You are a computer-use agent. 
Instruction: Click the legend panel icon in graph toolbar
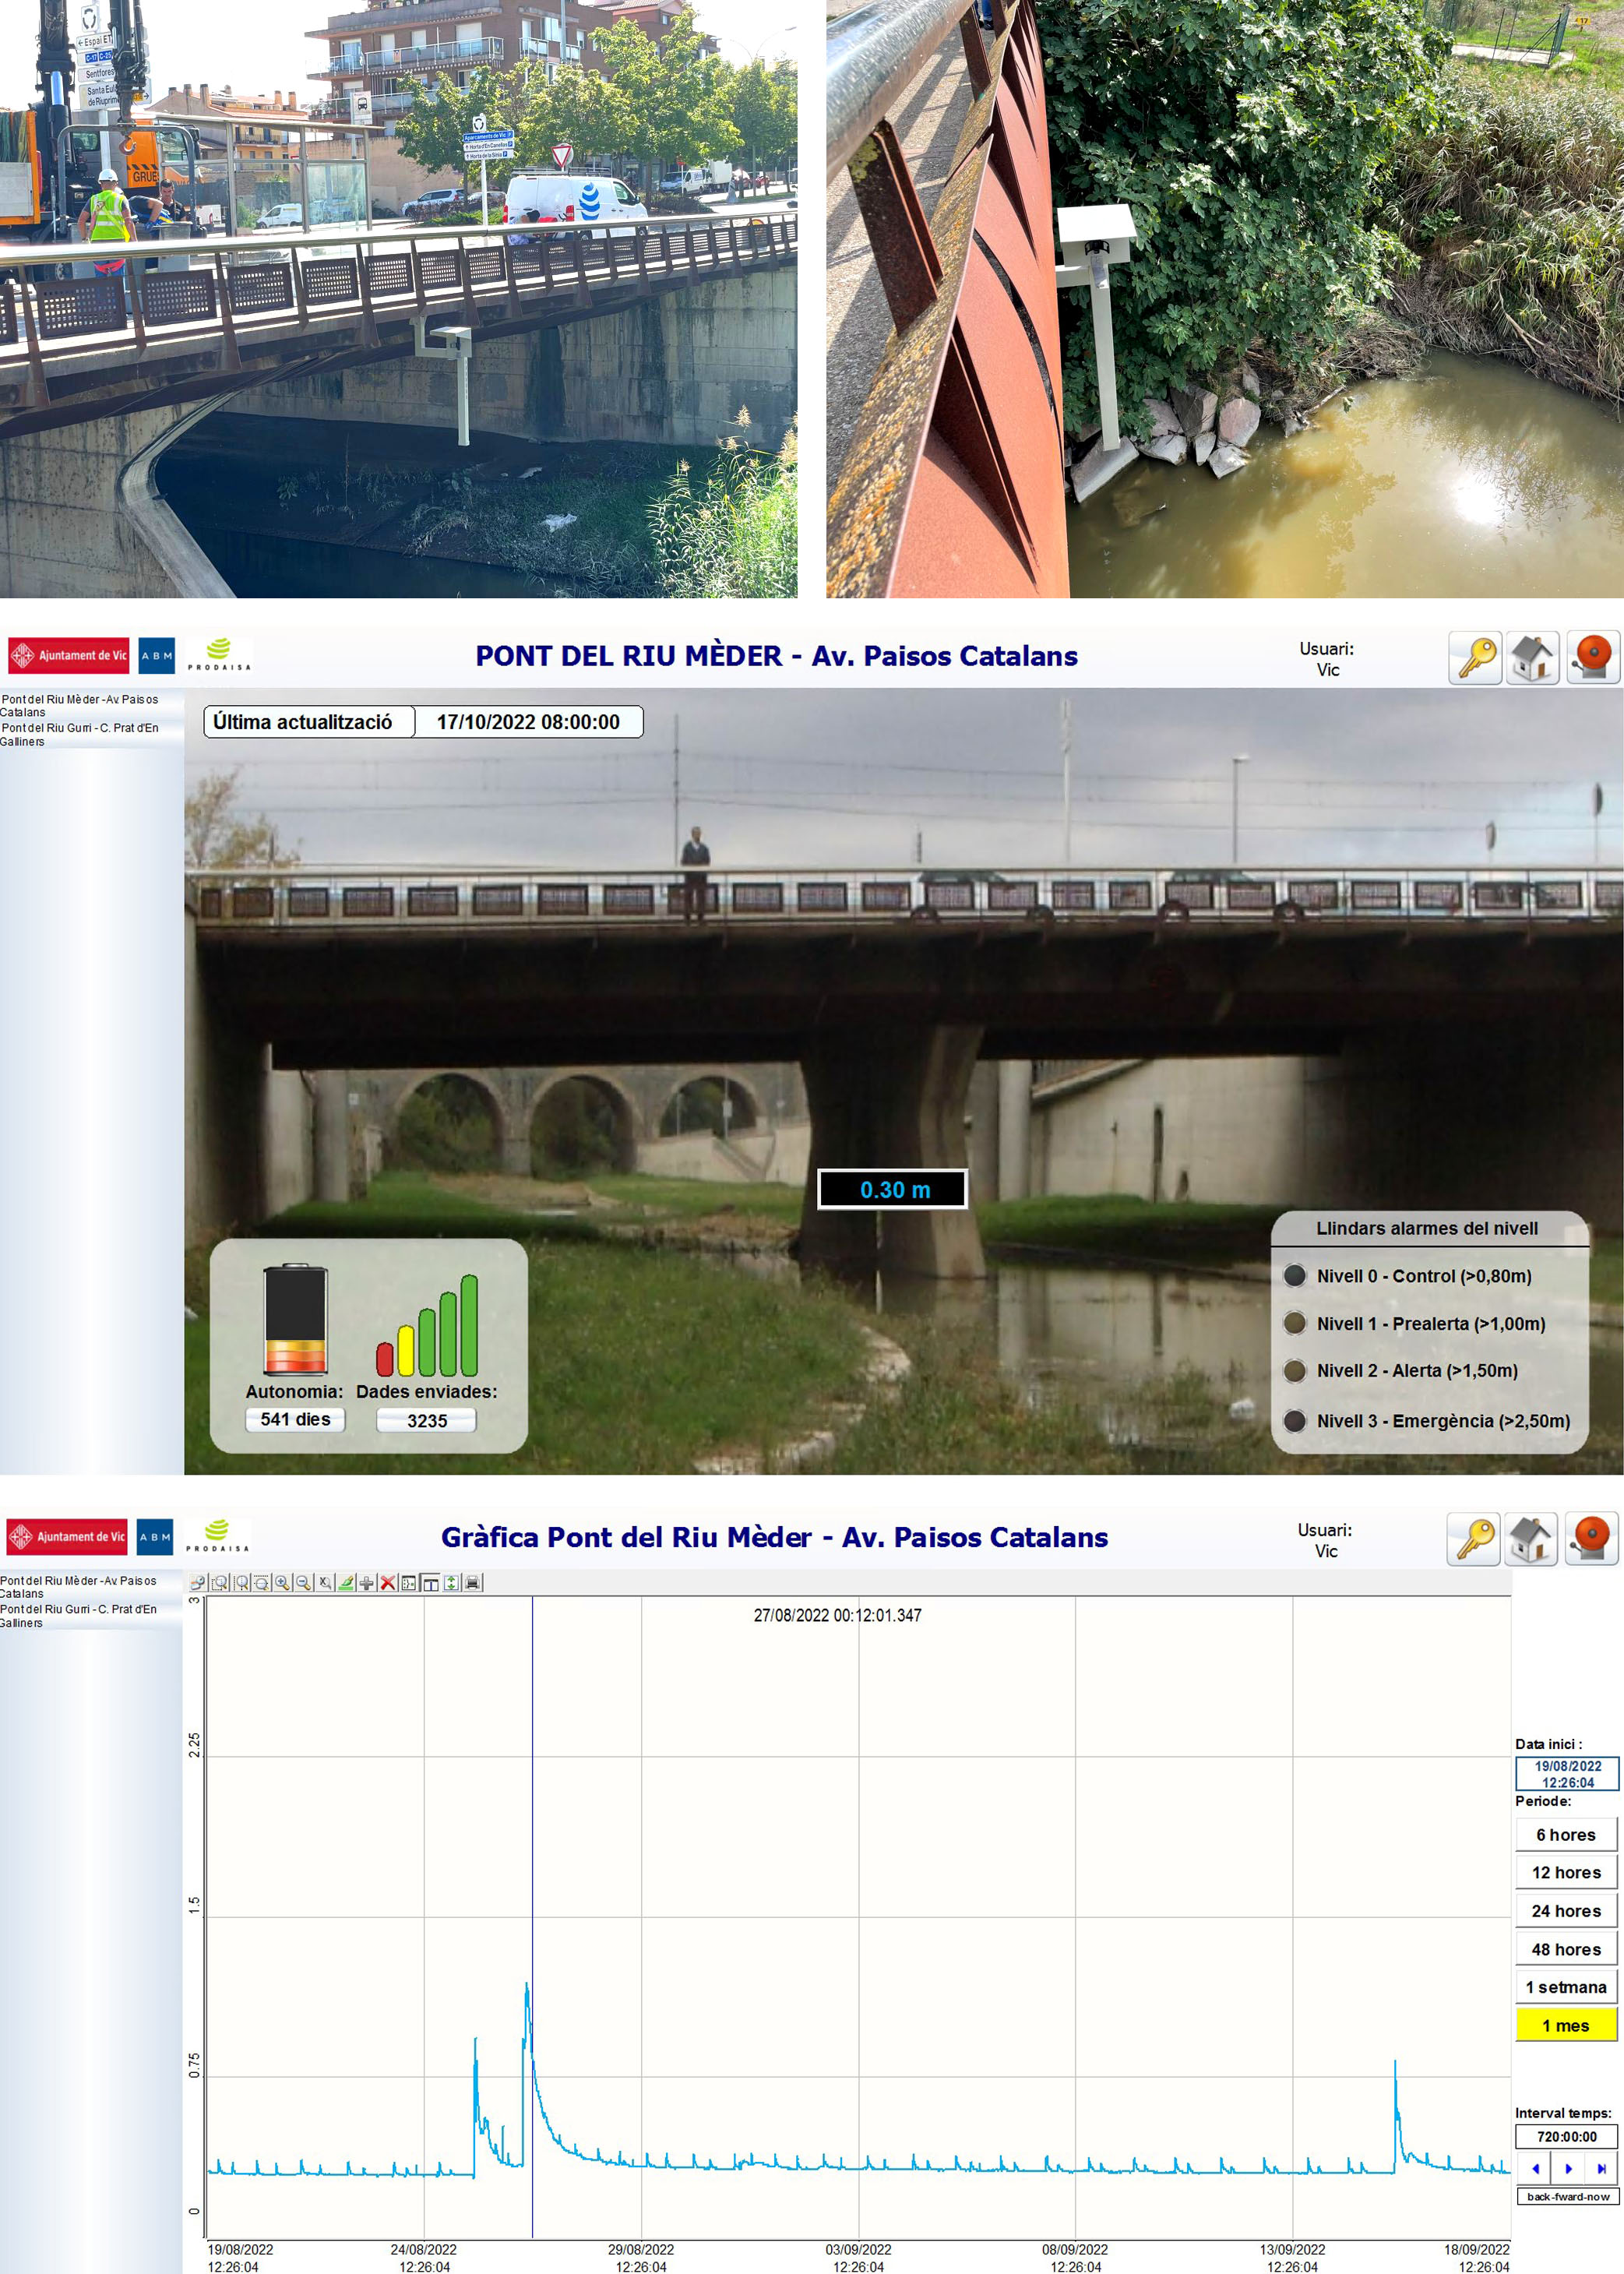(409, 1583)
